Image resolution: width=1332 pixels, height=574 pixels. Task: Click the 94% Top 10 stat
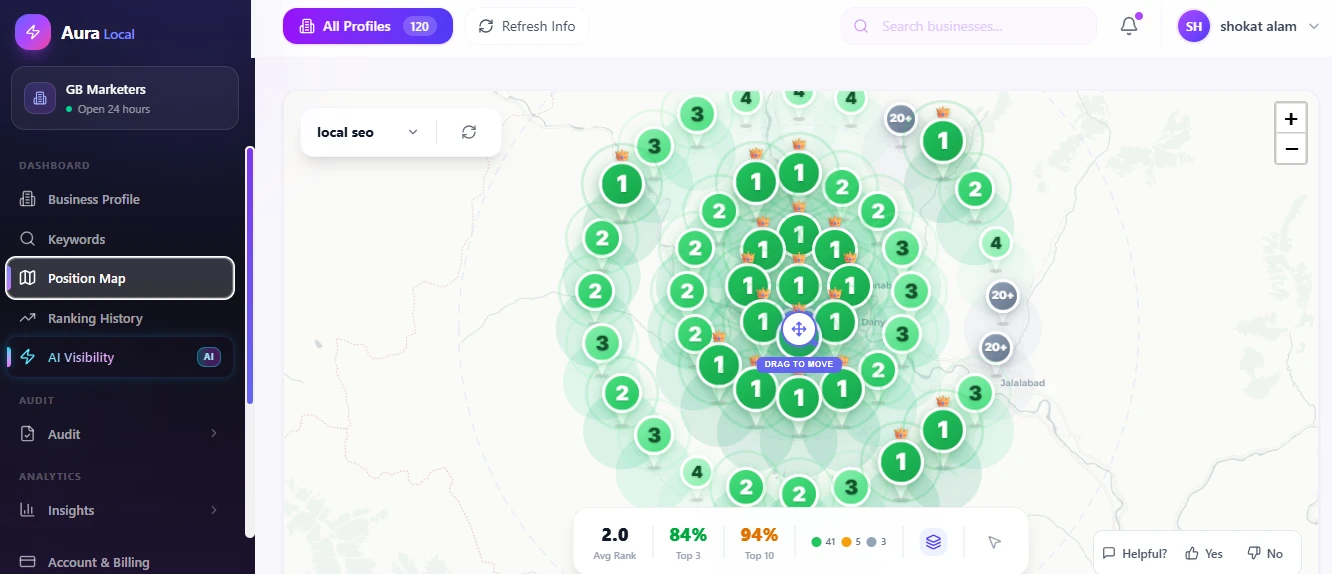click(x=760, y=542)
